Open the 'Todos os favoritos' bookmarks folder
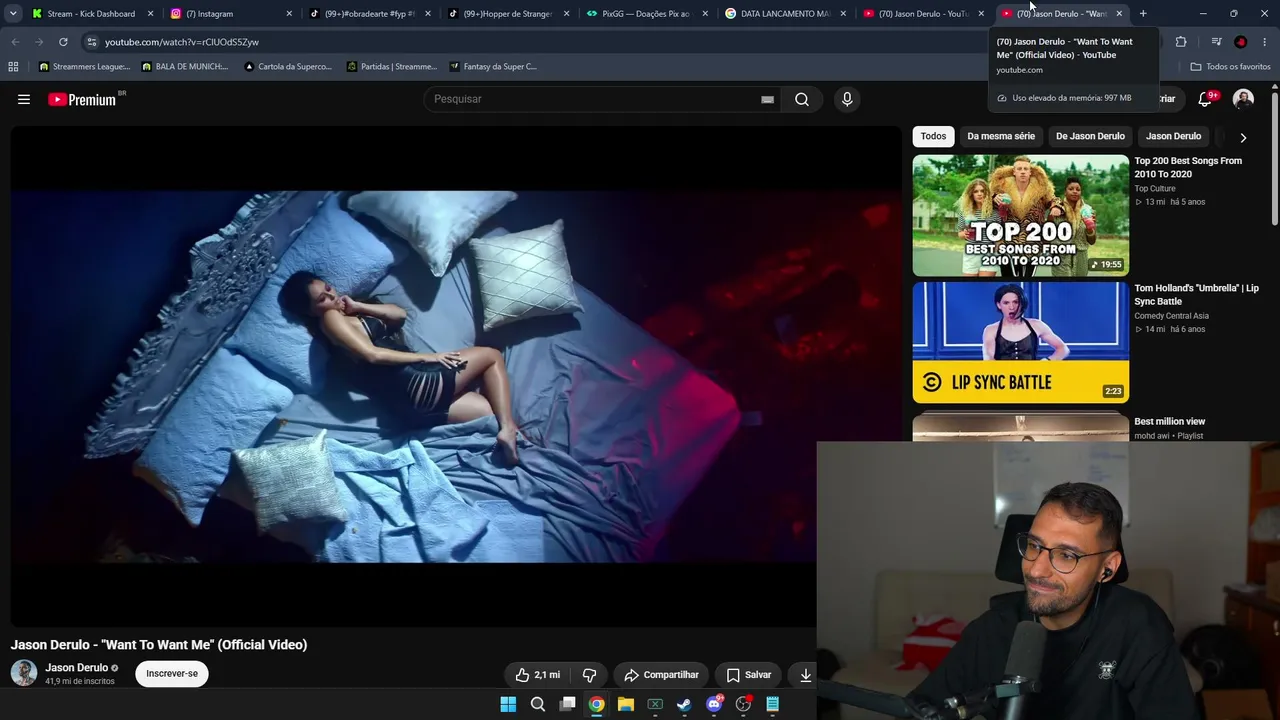This screenshot has height=720, width=1280. pos(1230,67)
